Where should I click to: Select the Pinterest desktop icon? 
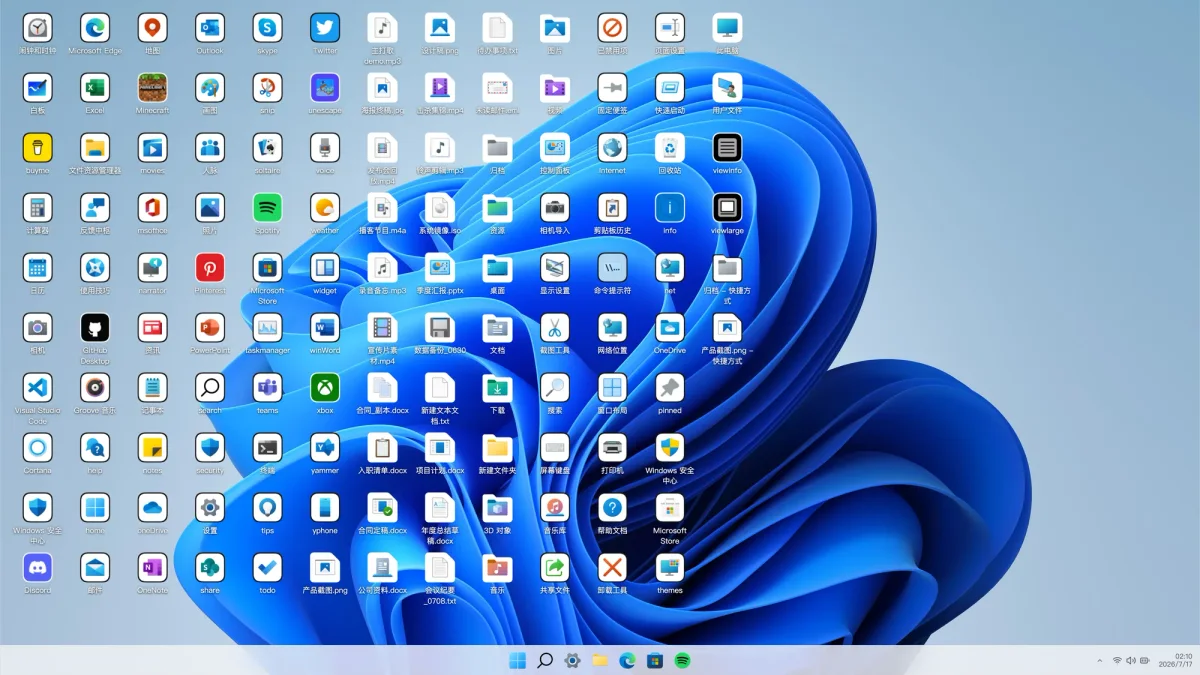click(210, 268)
